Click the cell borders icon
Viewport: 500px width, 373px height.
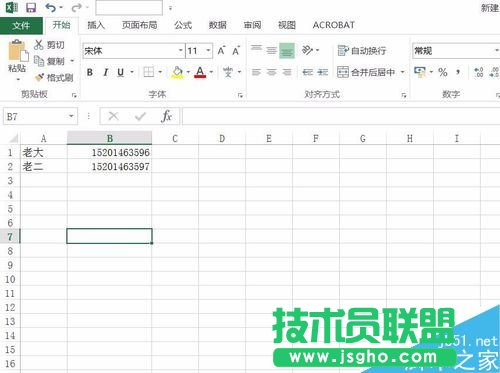[149, 72]
